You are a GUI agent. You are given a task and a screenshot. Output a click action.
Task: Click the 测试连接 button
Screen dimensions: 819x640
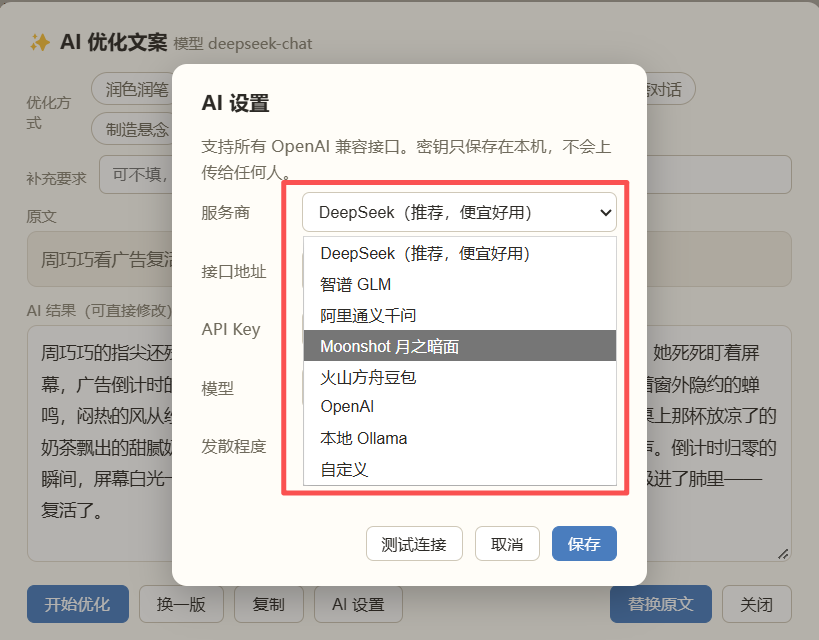(x=414, y=544)
